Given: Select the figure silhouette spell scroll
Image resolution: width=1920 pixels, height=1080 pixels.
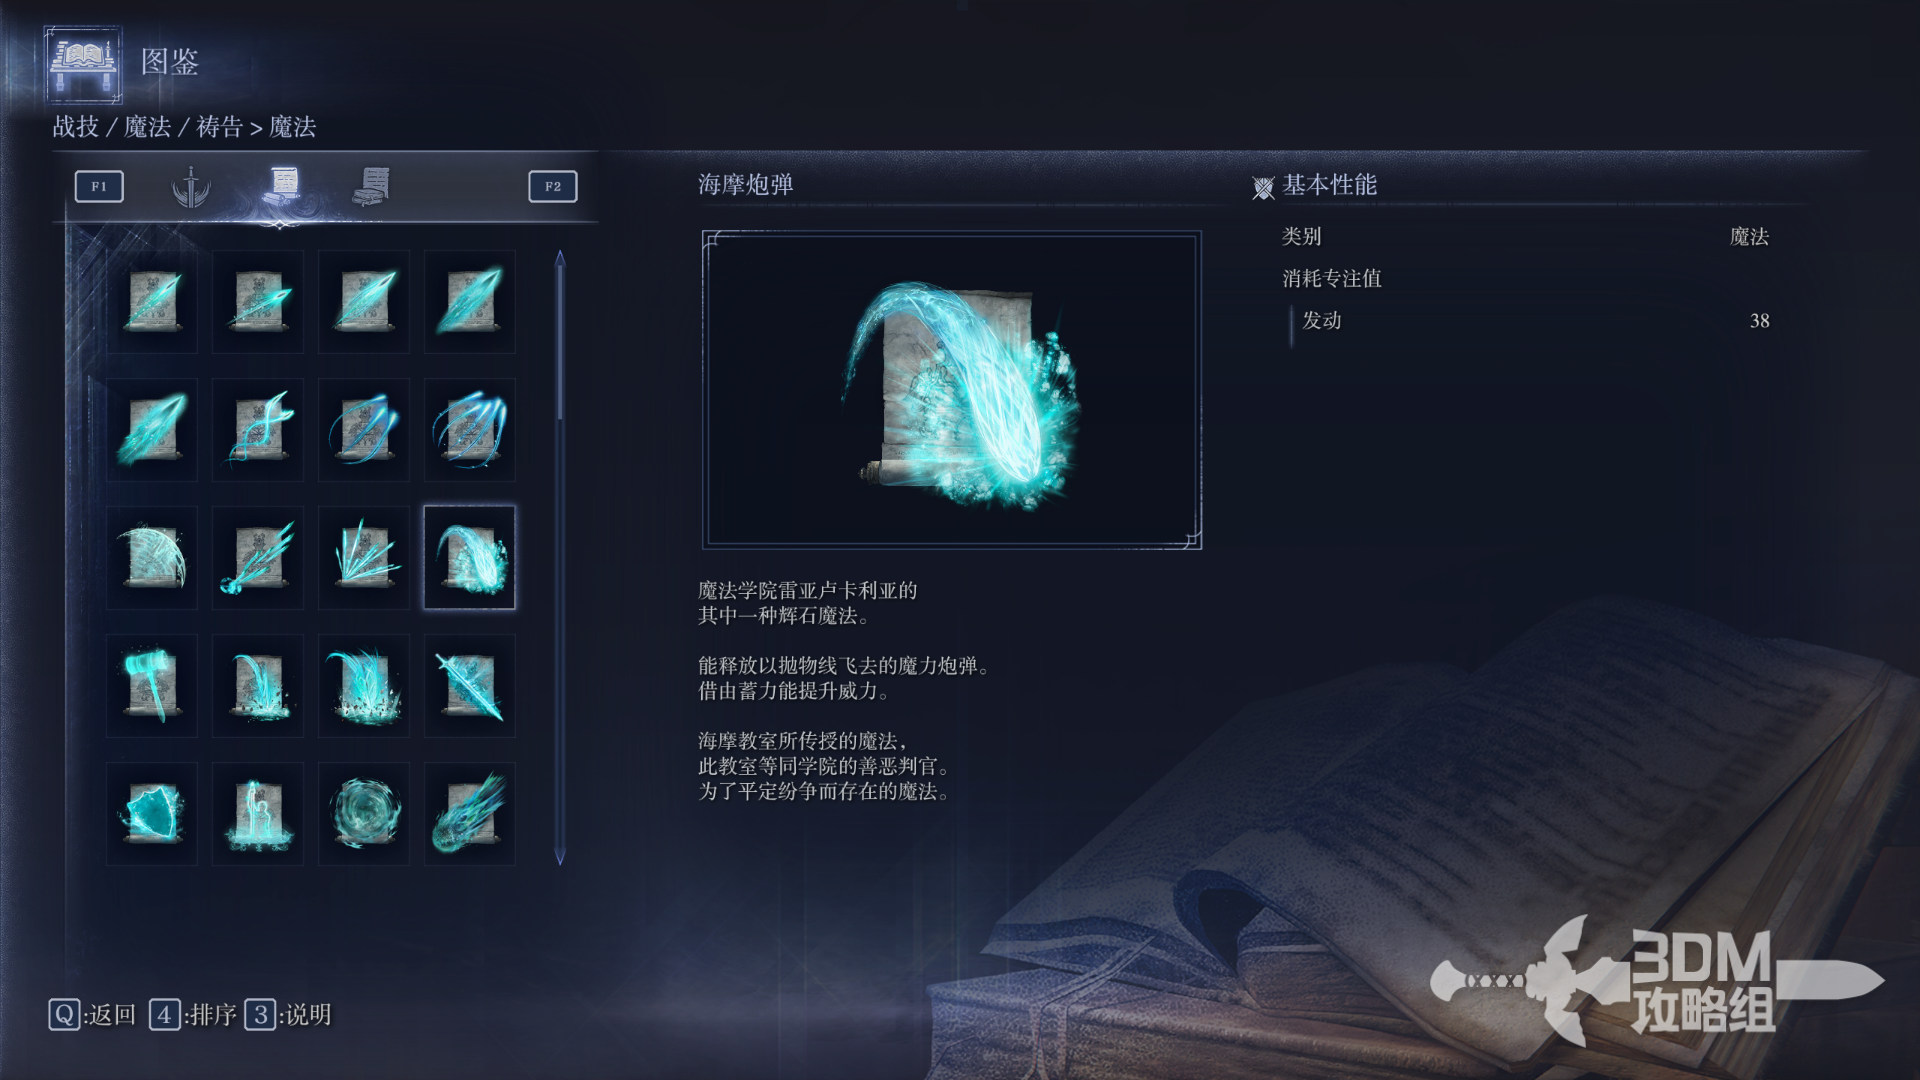Looking at the screenshot, I should click(258, 813).
